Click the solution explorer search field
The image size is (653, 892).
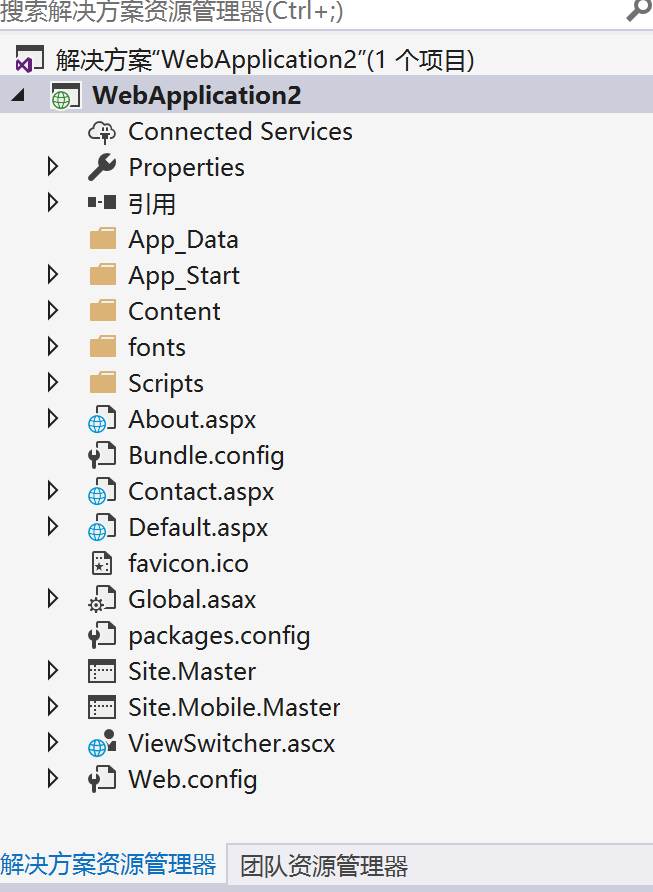(300, 11)
